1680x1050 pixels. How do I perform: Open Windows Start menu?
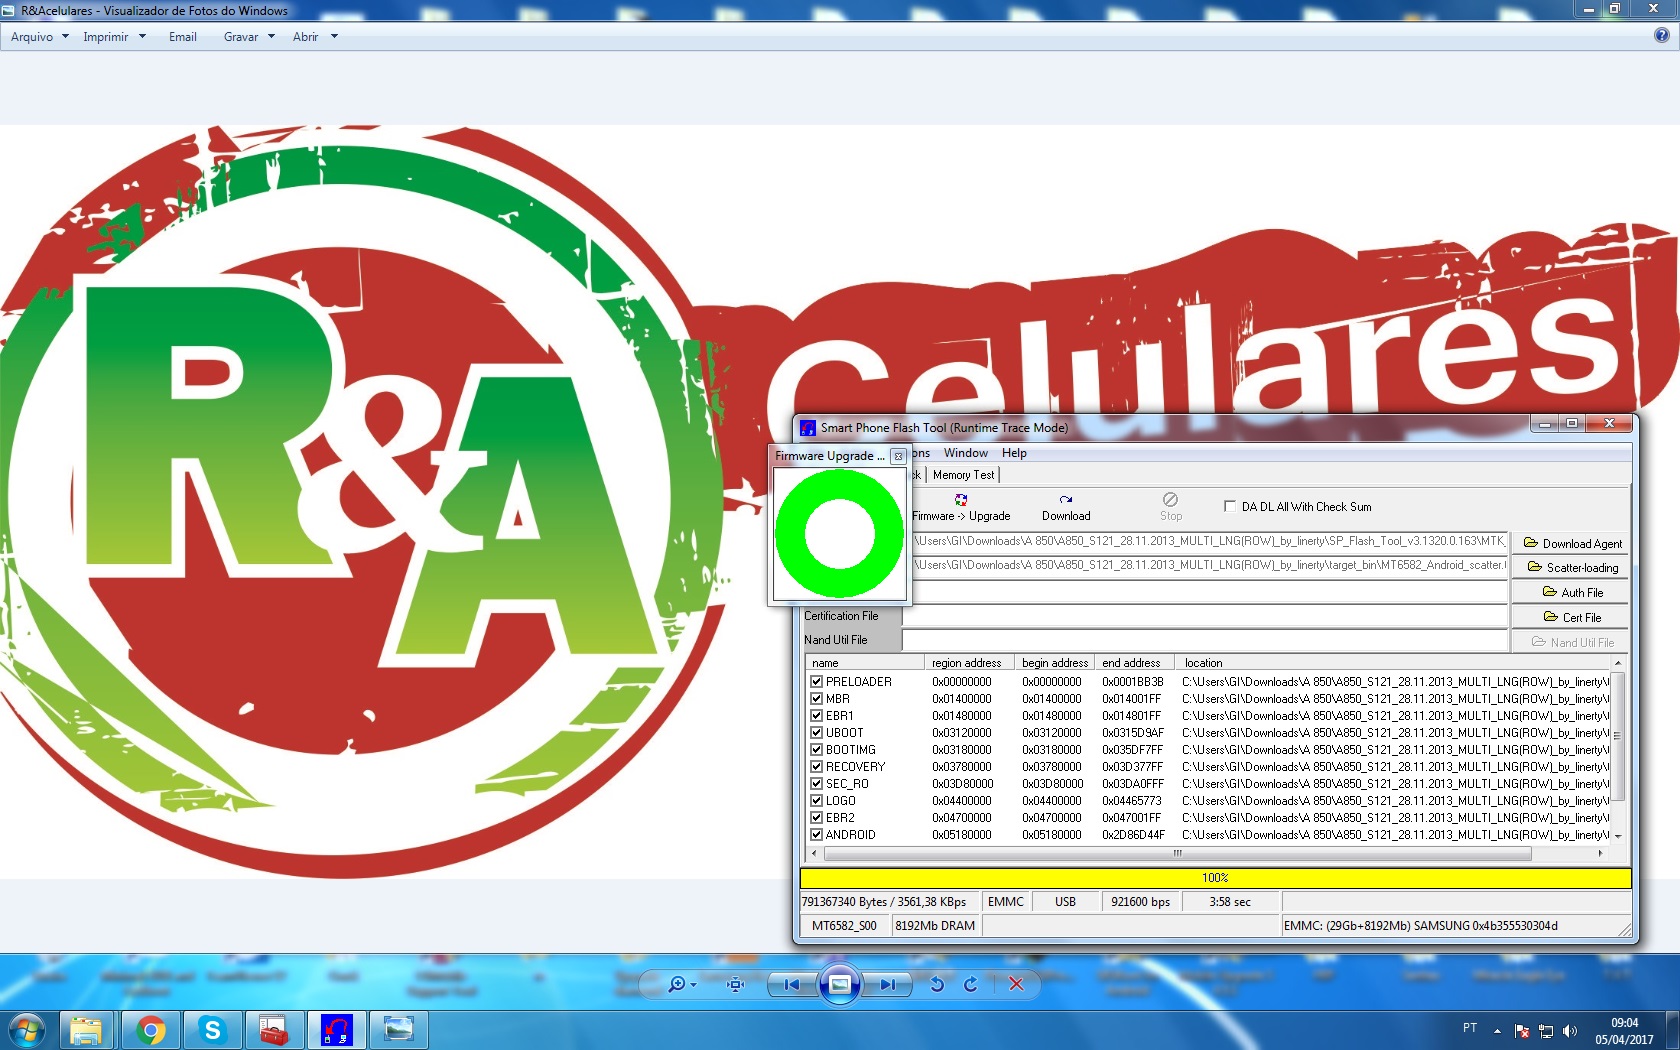(27, 1030)
